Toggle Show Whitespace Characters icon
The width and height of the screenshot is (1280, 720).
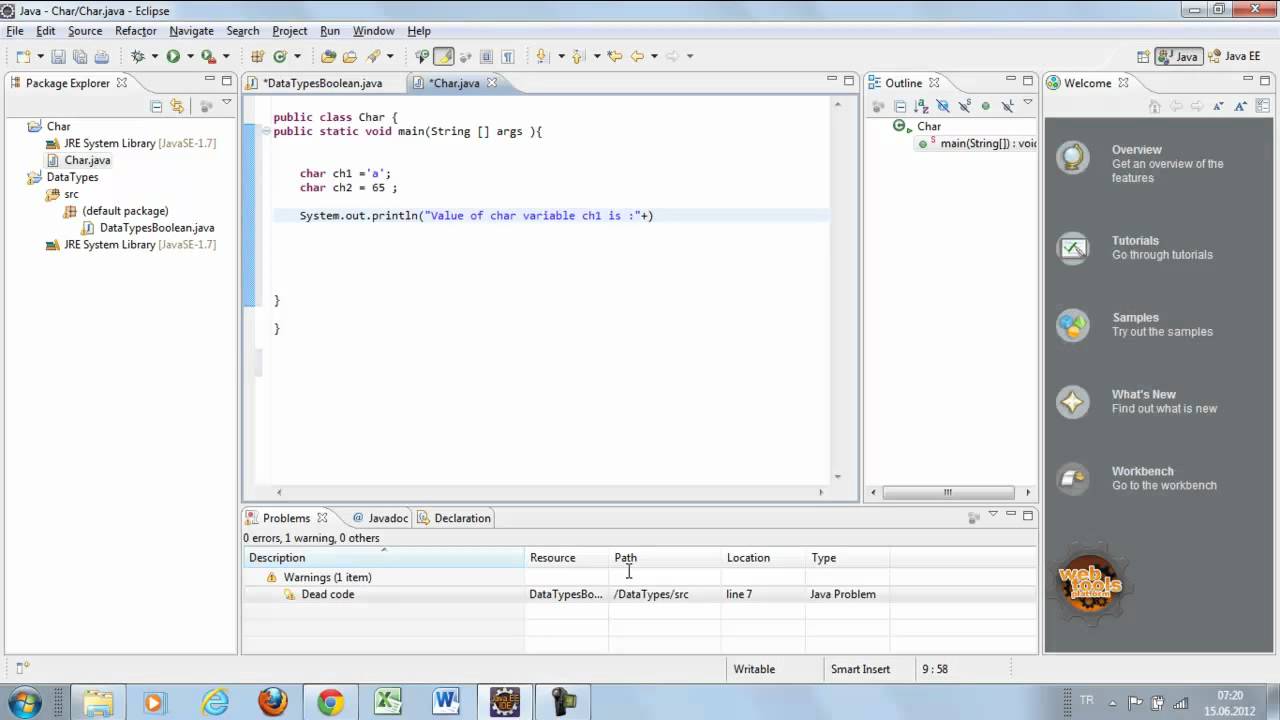coord(508,57)
